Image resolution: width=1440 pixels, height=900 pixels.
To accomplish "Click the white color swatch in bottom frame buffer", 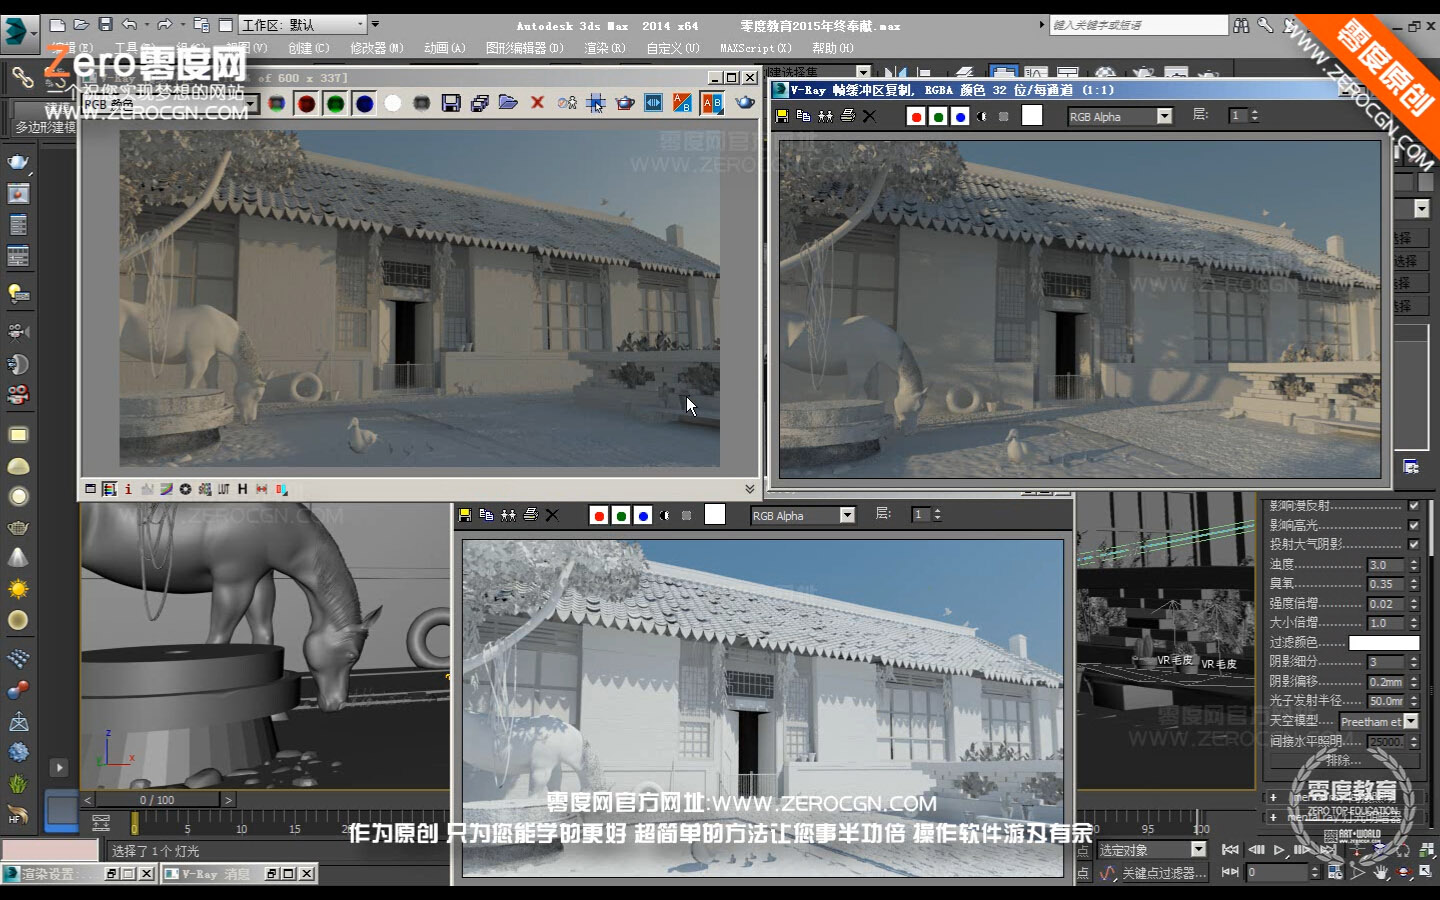I will point(715,515).
